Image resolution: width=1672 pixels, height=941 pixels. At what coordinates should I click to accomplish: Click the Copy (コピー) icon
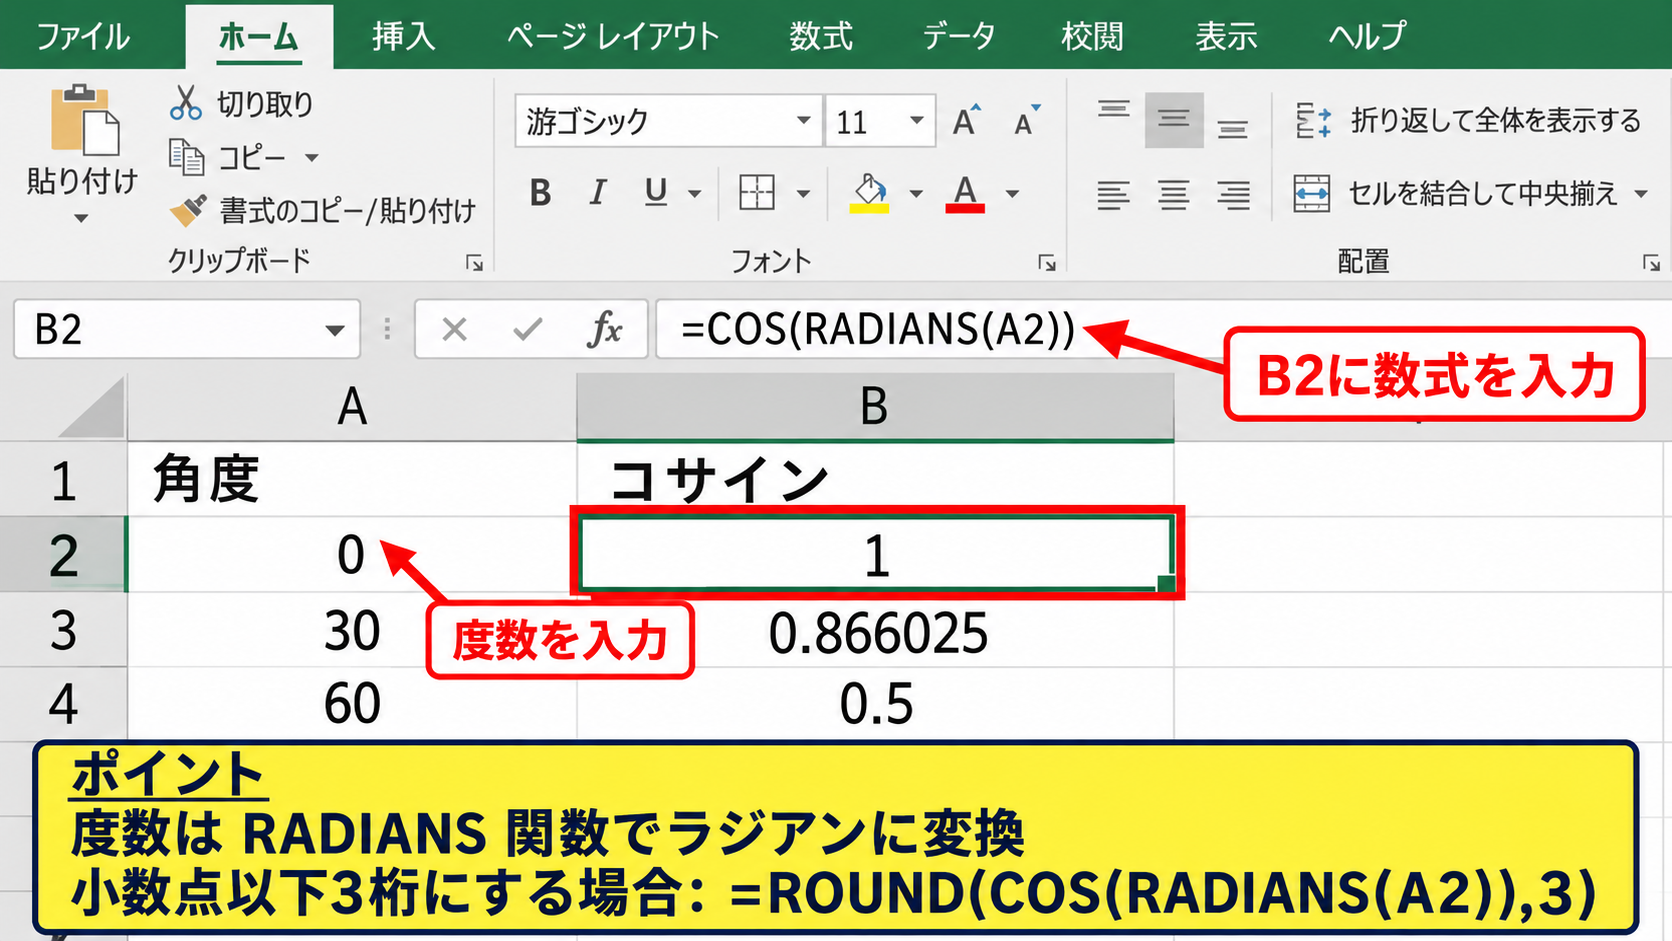187,157
